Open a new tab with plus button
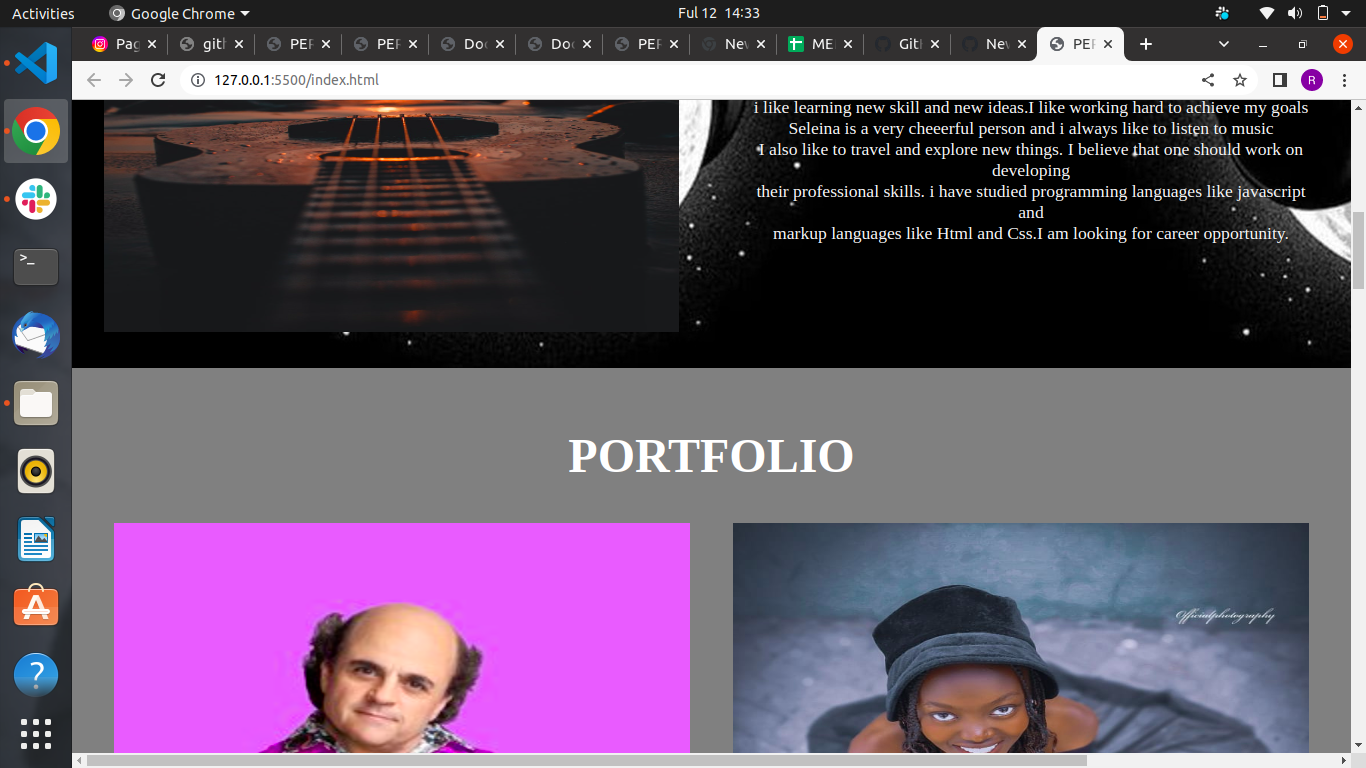Image resolution: width=1366 pixels, height=768 pixels. pyautogui.click(x=1146, y=44)
